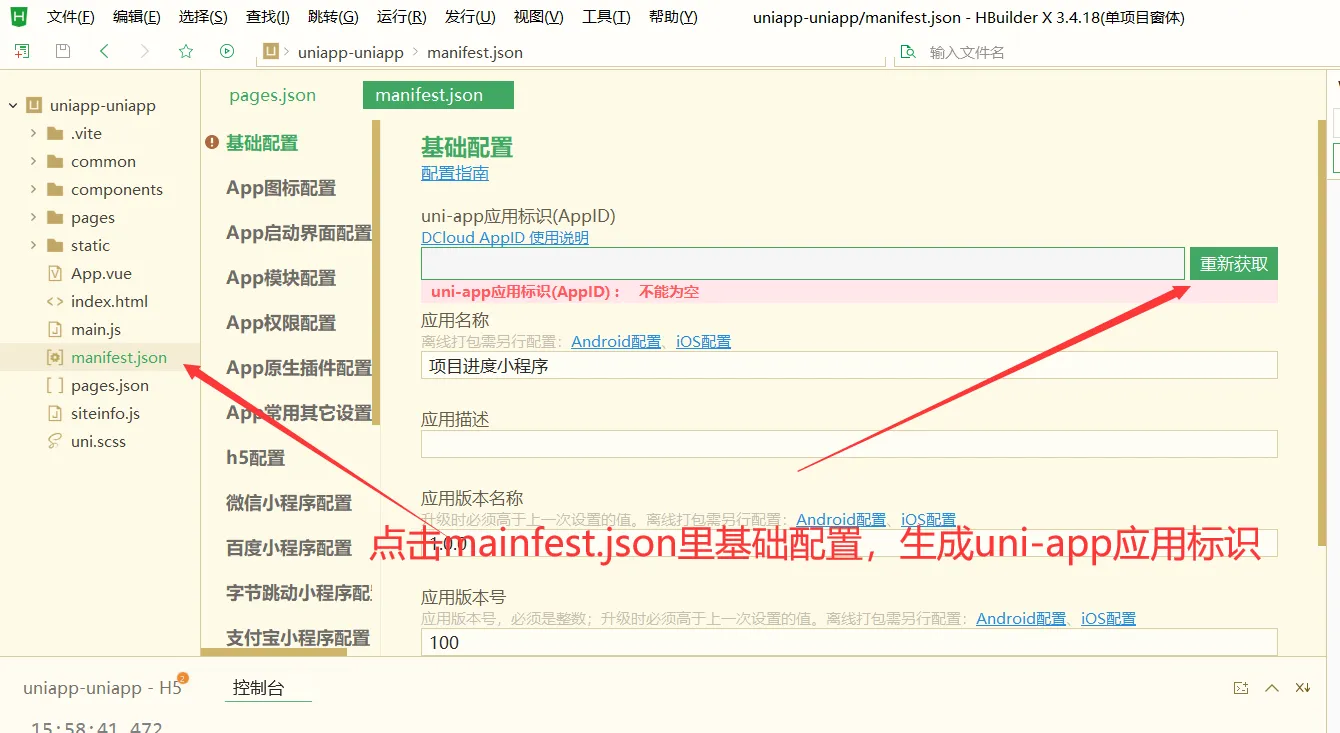Go back with the left arrow icon
This screenshot has width=1340, height=733.
pos(104,51)
